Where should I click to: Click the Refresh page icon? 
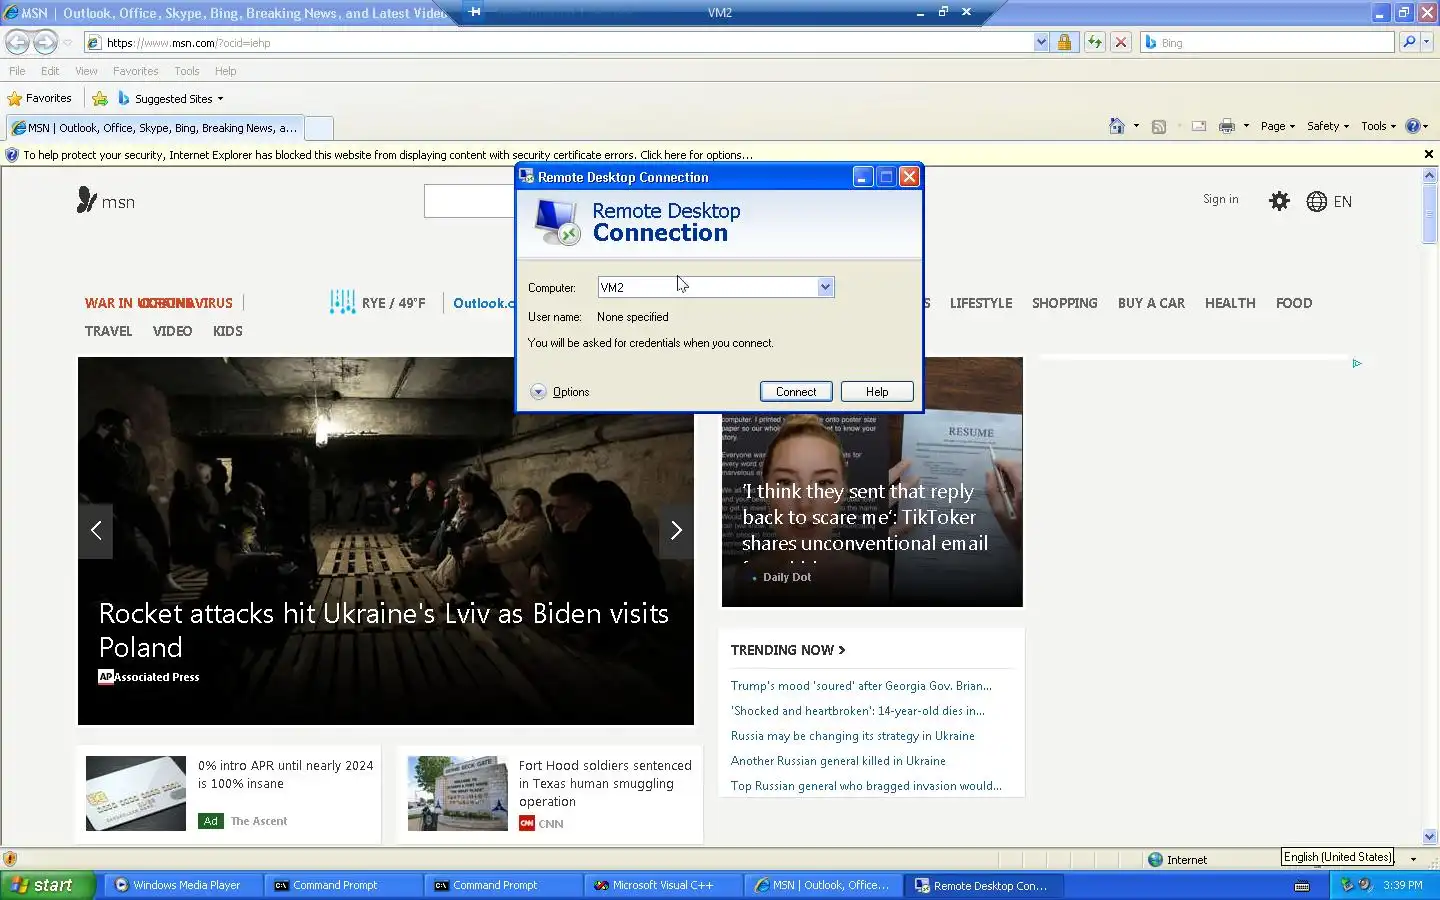1094,42
